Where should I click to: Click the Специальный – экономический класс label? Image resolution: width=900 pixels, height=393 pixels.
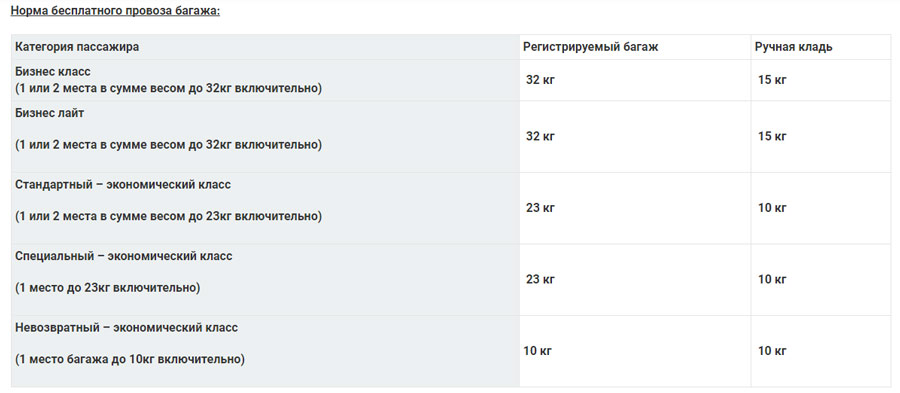pyautogui.click(x=123, y=256)
